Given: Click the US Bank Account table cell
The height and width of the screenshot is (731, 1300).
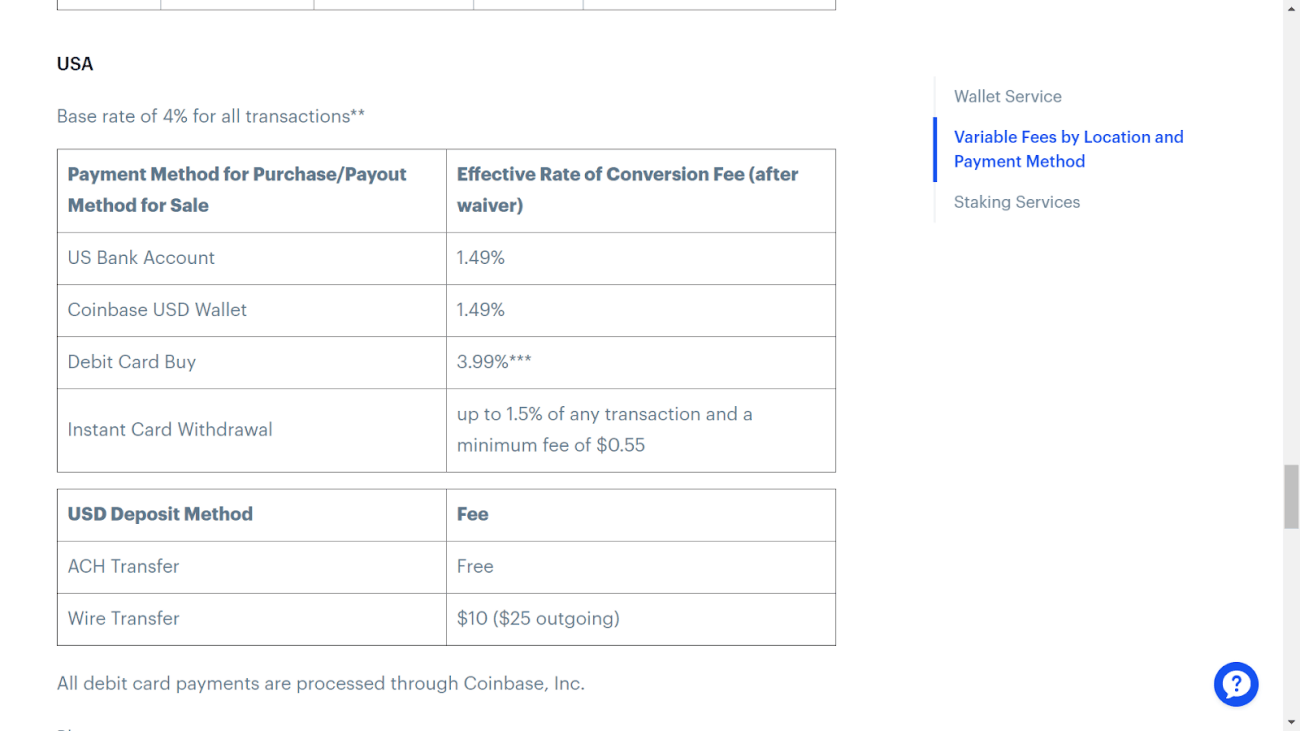Looking at the screenshot, I should click(x=252, y=258).
